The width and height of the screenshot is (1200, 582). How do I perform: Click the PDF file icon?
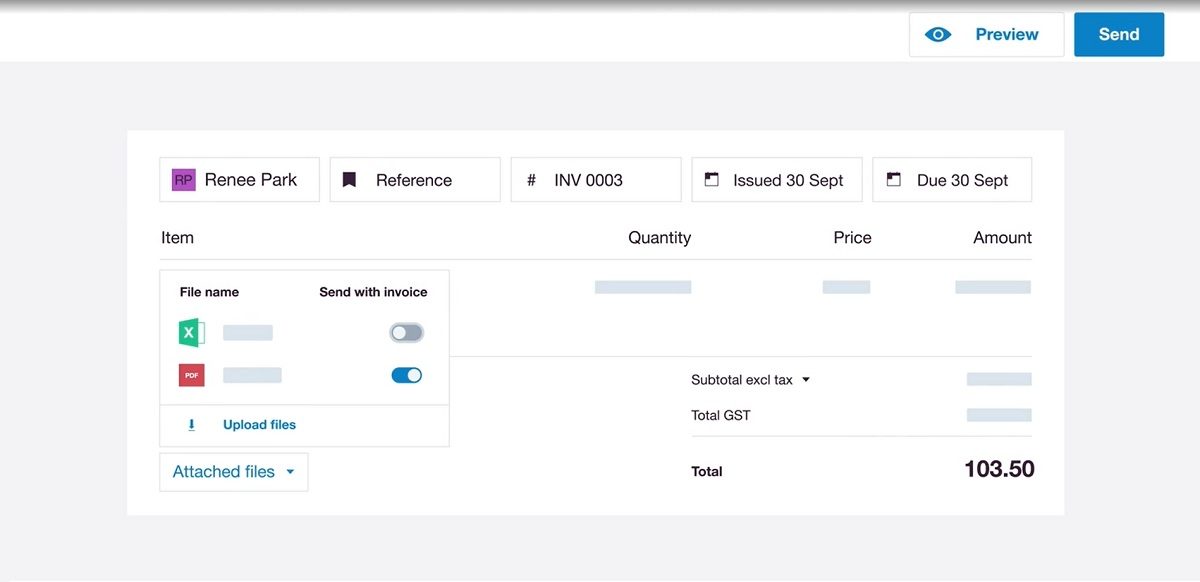tap(190, 374)
